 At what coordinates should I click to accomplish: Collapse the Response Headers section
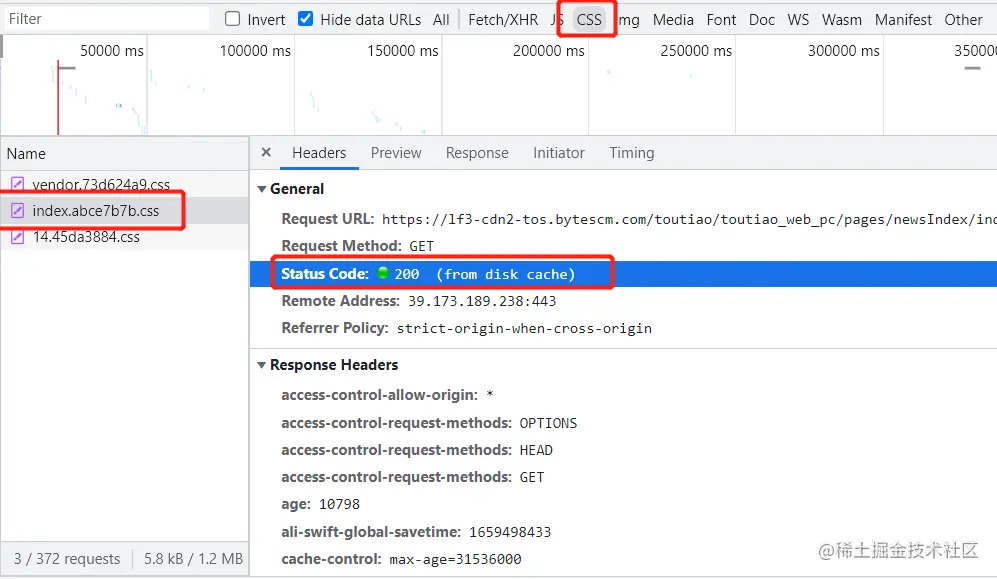(x=262, y=365)
